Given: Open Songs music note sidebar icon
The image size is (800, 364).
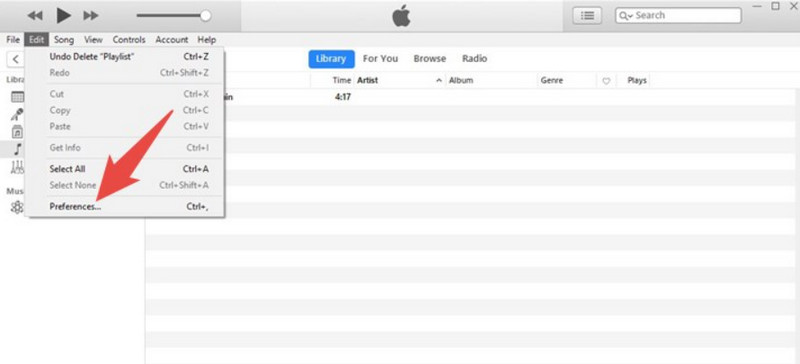Looking at the screenshot, I should click(x=17, y=149).
